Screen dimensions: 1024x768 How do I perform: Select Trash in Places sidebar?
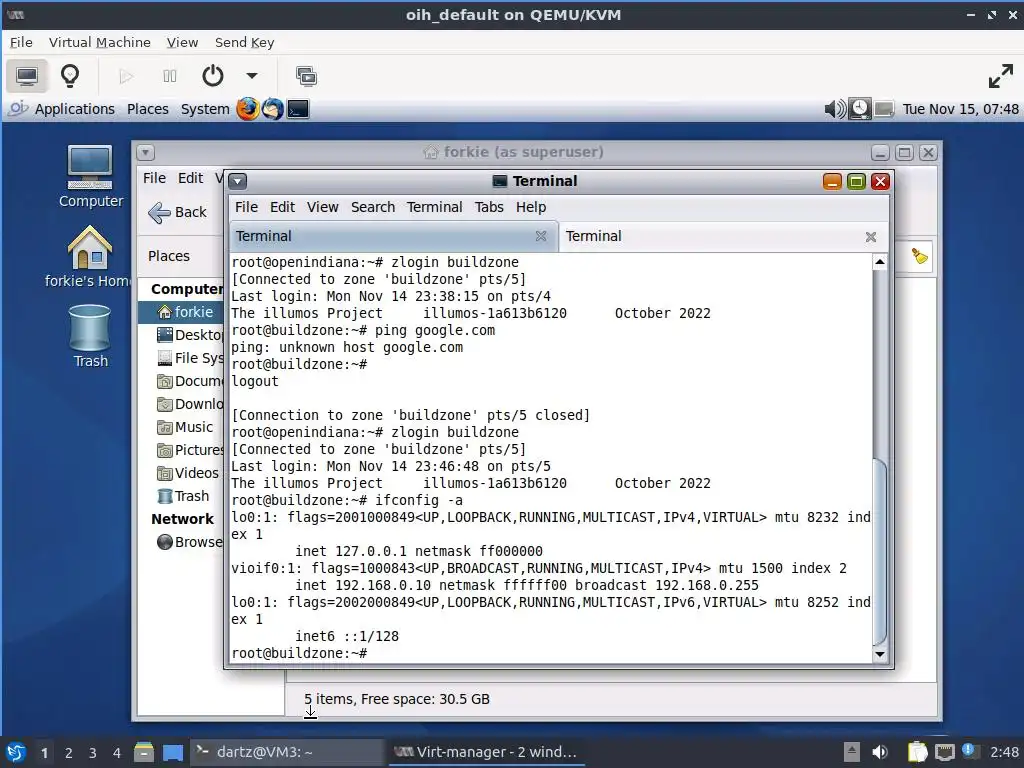click(181, 496)
